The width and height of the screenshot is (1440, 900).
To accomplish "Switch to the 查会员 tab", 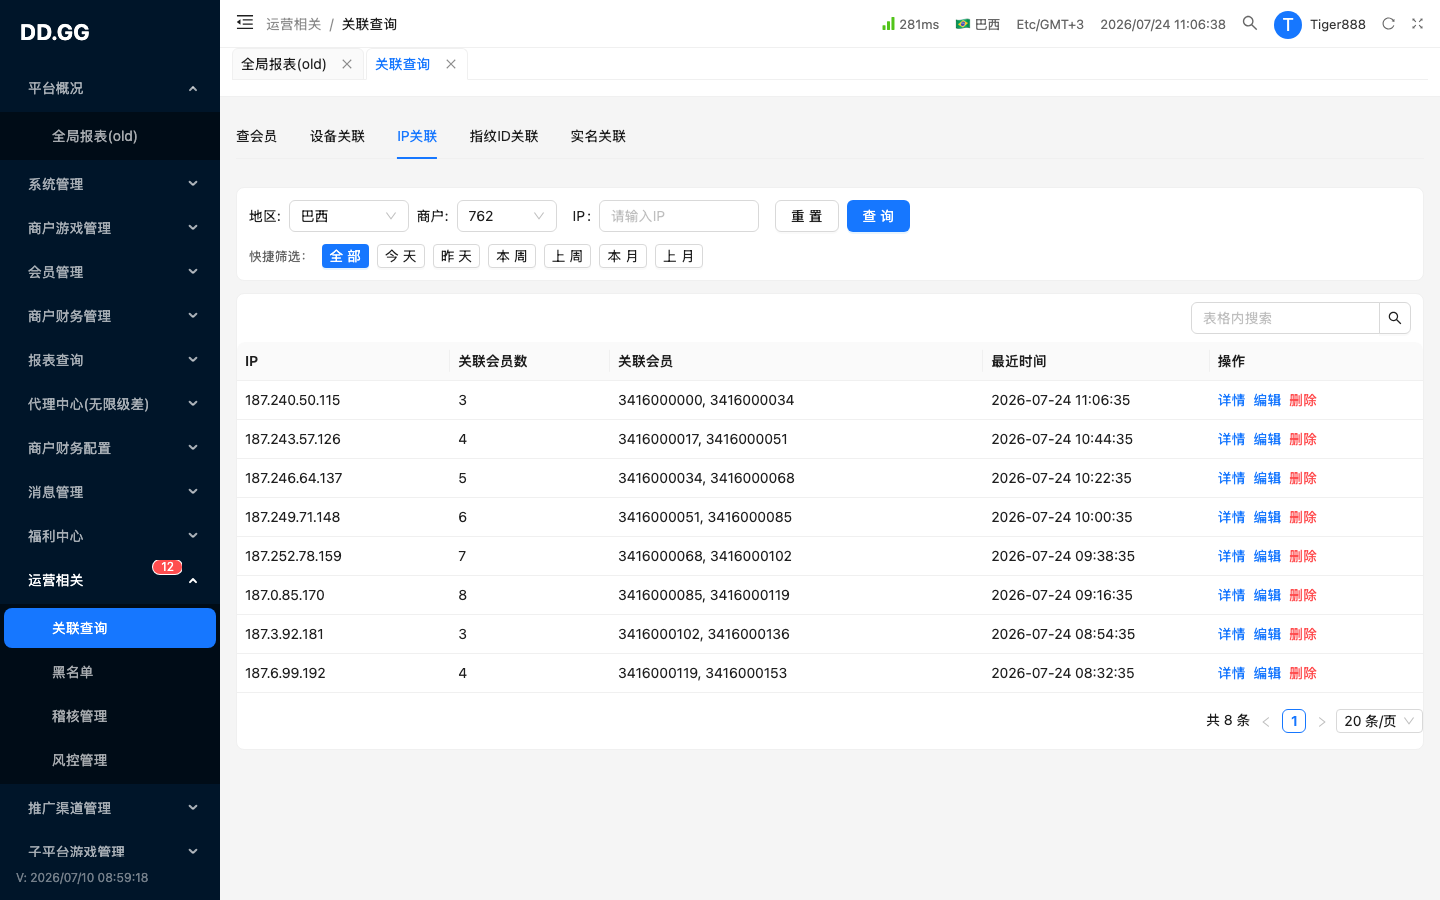I will click(x=256, y=136).
